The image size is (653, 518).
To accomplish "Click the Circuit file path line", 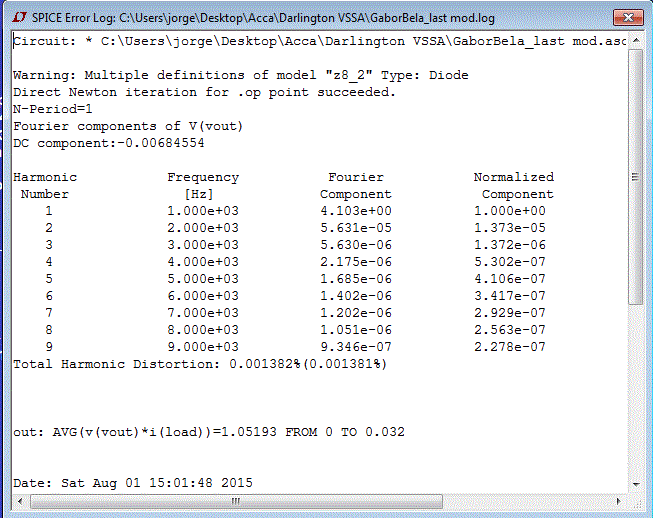I will [x=319, y=41].
